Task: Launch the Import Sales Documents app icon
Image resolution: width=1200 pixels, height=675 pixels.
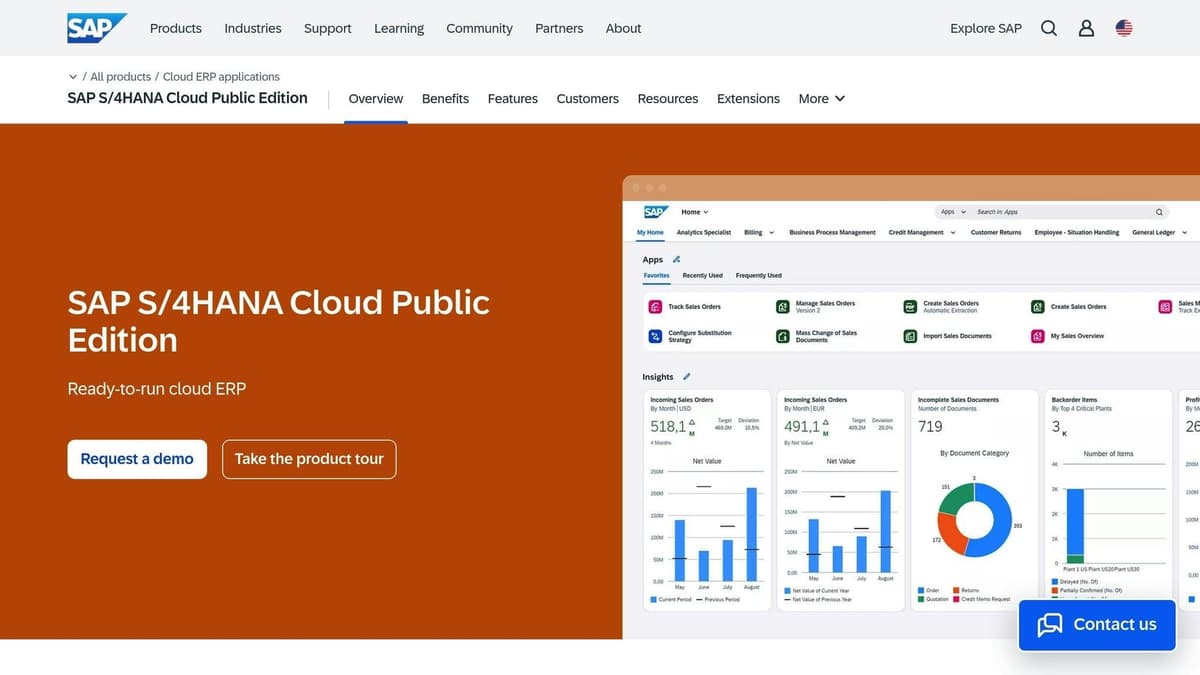Action: (x=909, y=336)
